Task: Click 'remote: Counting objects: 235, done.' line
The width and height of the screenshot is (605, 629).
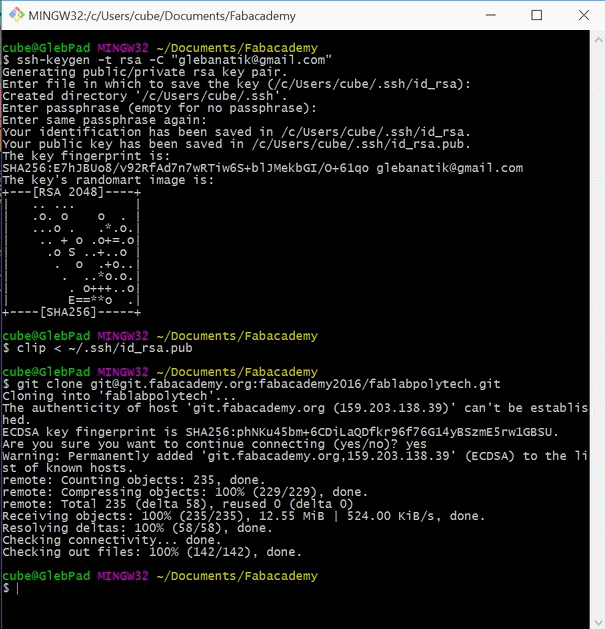Action: tap(134, 480)
